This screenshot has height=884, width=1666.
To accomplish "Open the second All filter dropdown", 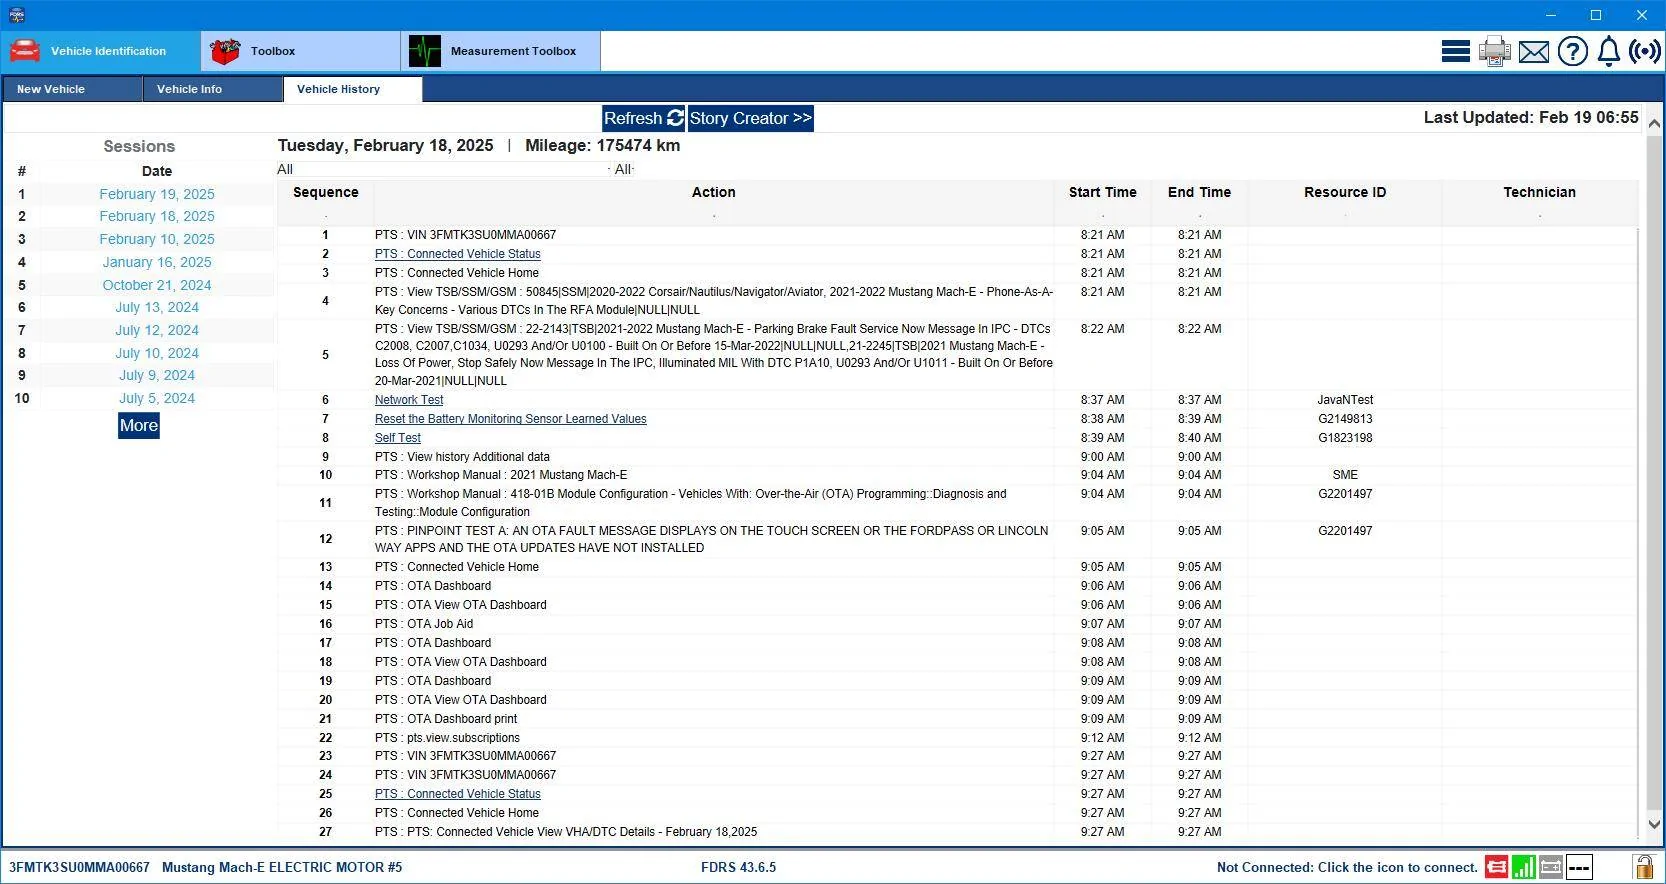I will click(x=624, y=169).
